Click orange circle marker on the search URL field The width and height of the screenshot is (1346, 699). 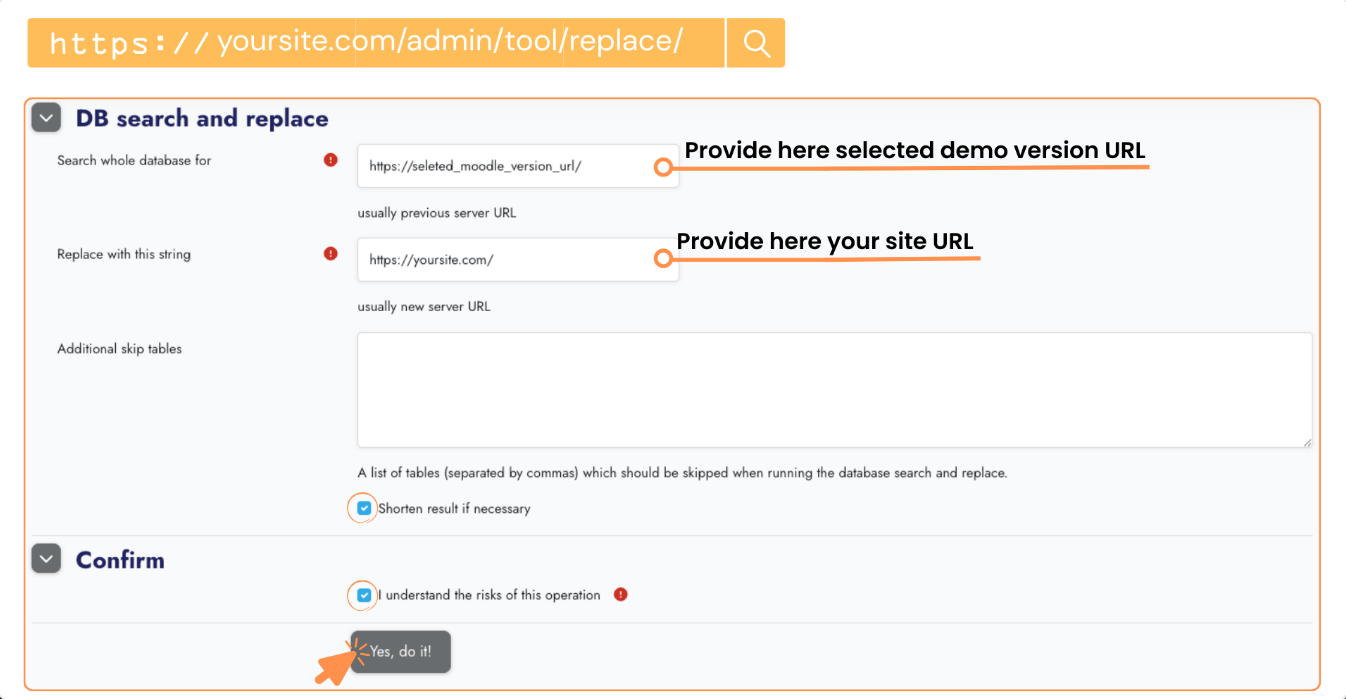pyautogui.click(x=662, y=167)
